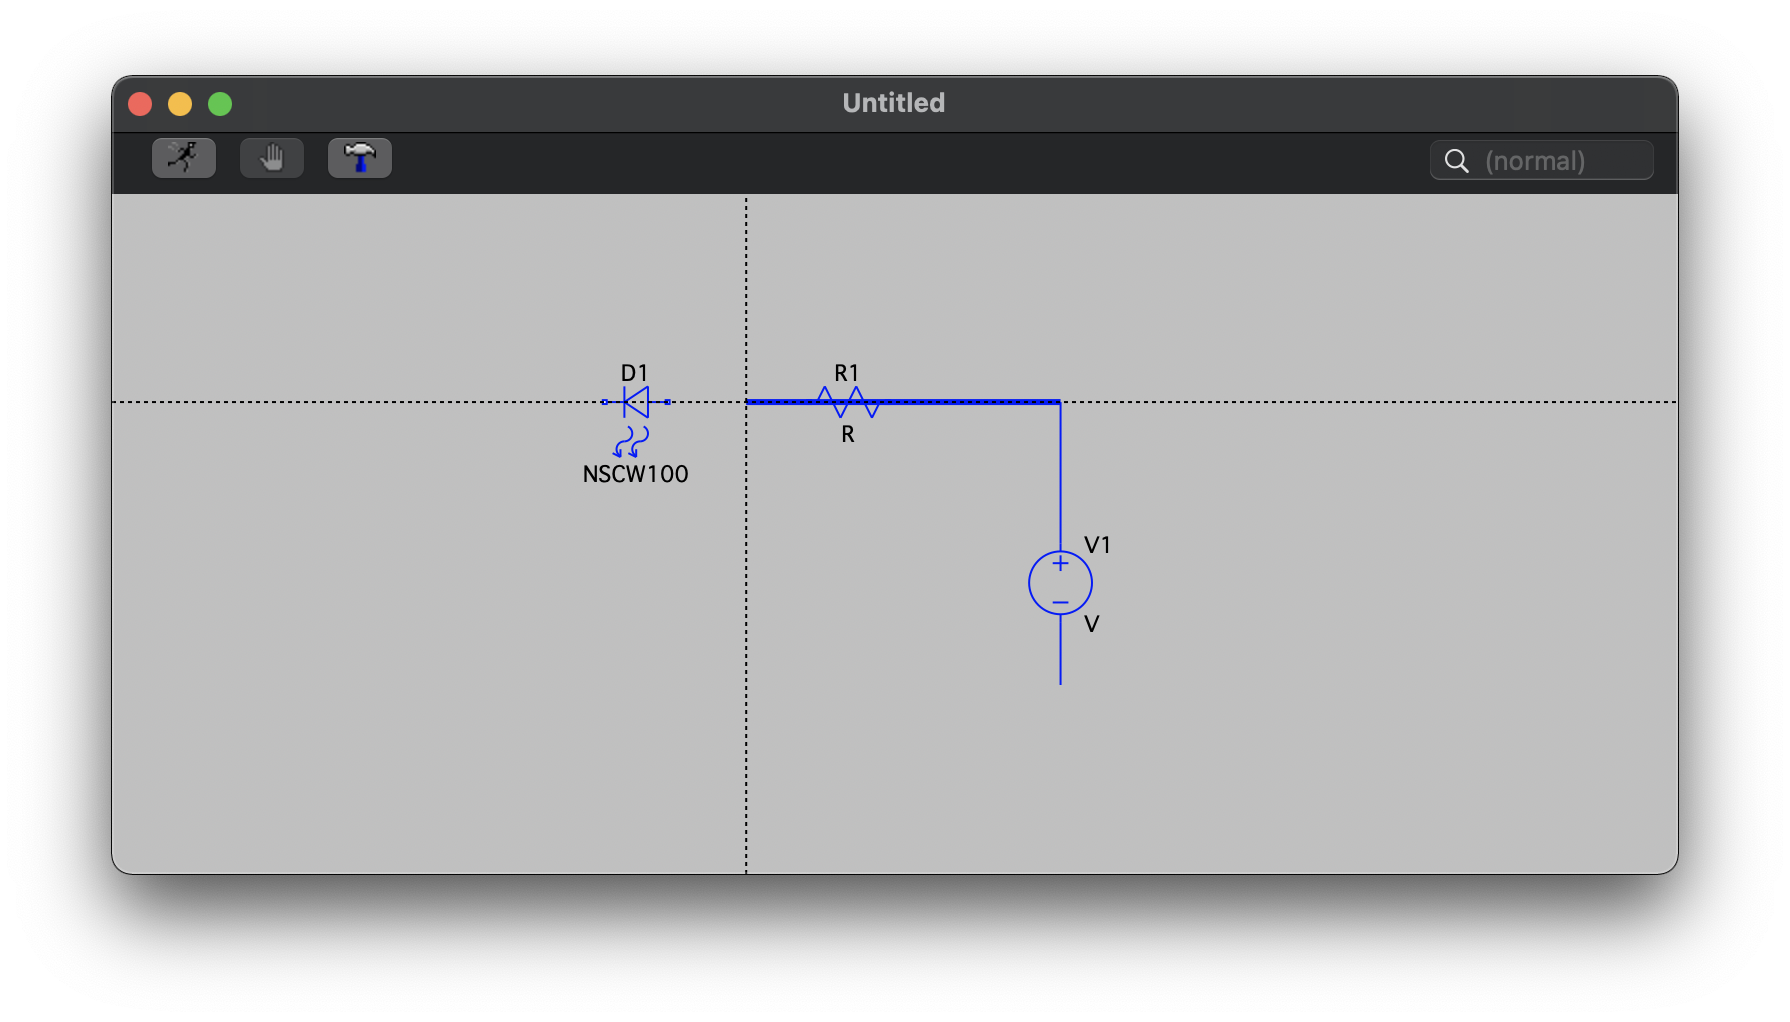Click the green zoom window button
This screenshot has height=1022, width=1790.
click(220, 104)
